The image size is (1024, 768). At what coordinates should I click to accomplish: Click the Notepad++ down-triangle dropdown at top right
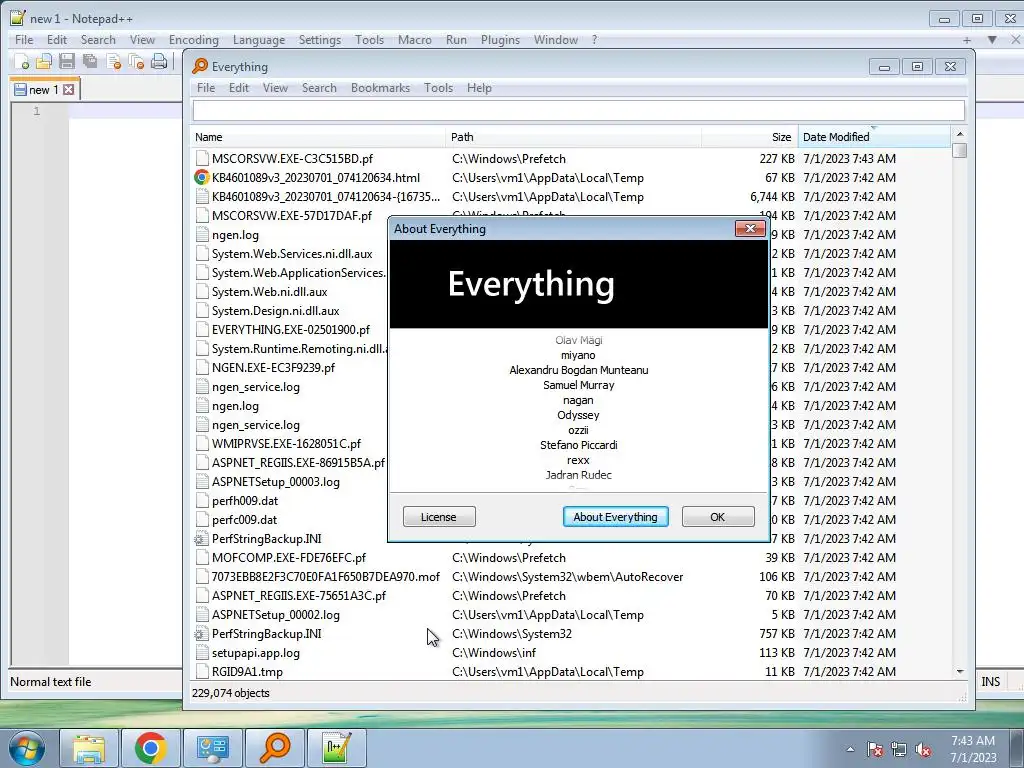(992, 40)
